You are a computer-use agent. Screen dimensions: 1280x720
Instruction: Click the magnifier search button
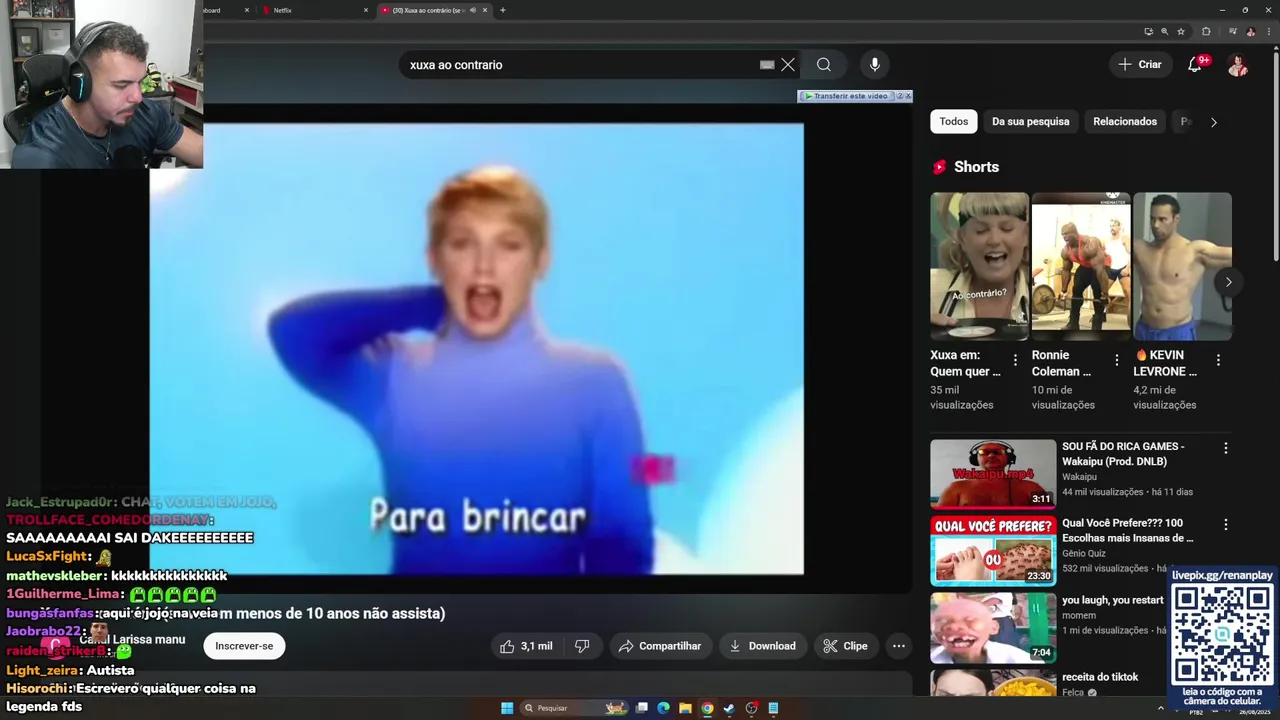click(x=824, y=65)
